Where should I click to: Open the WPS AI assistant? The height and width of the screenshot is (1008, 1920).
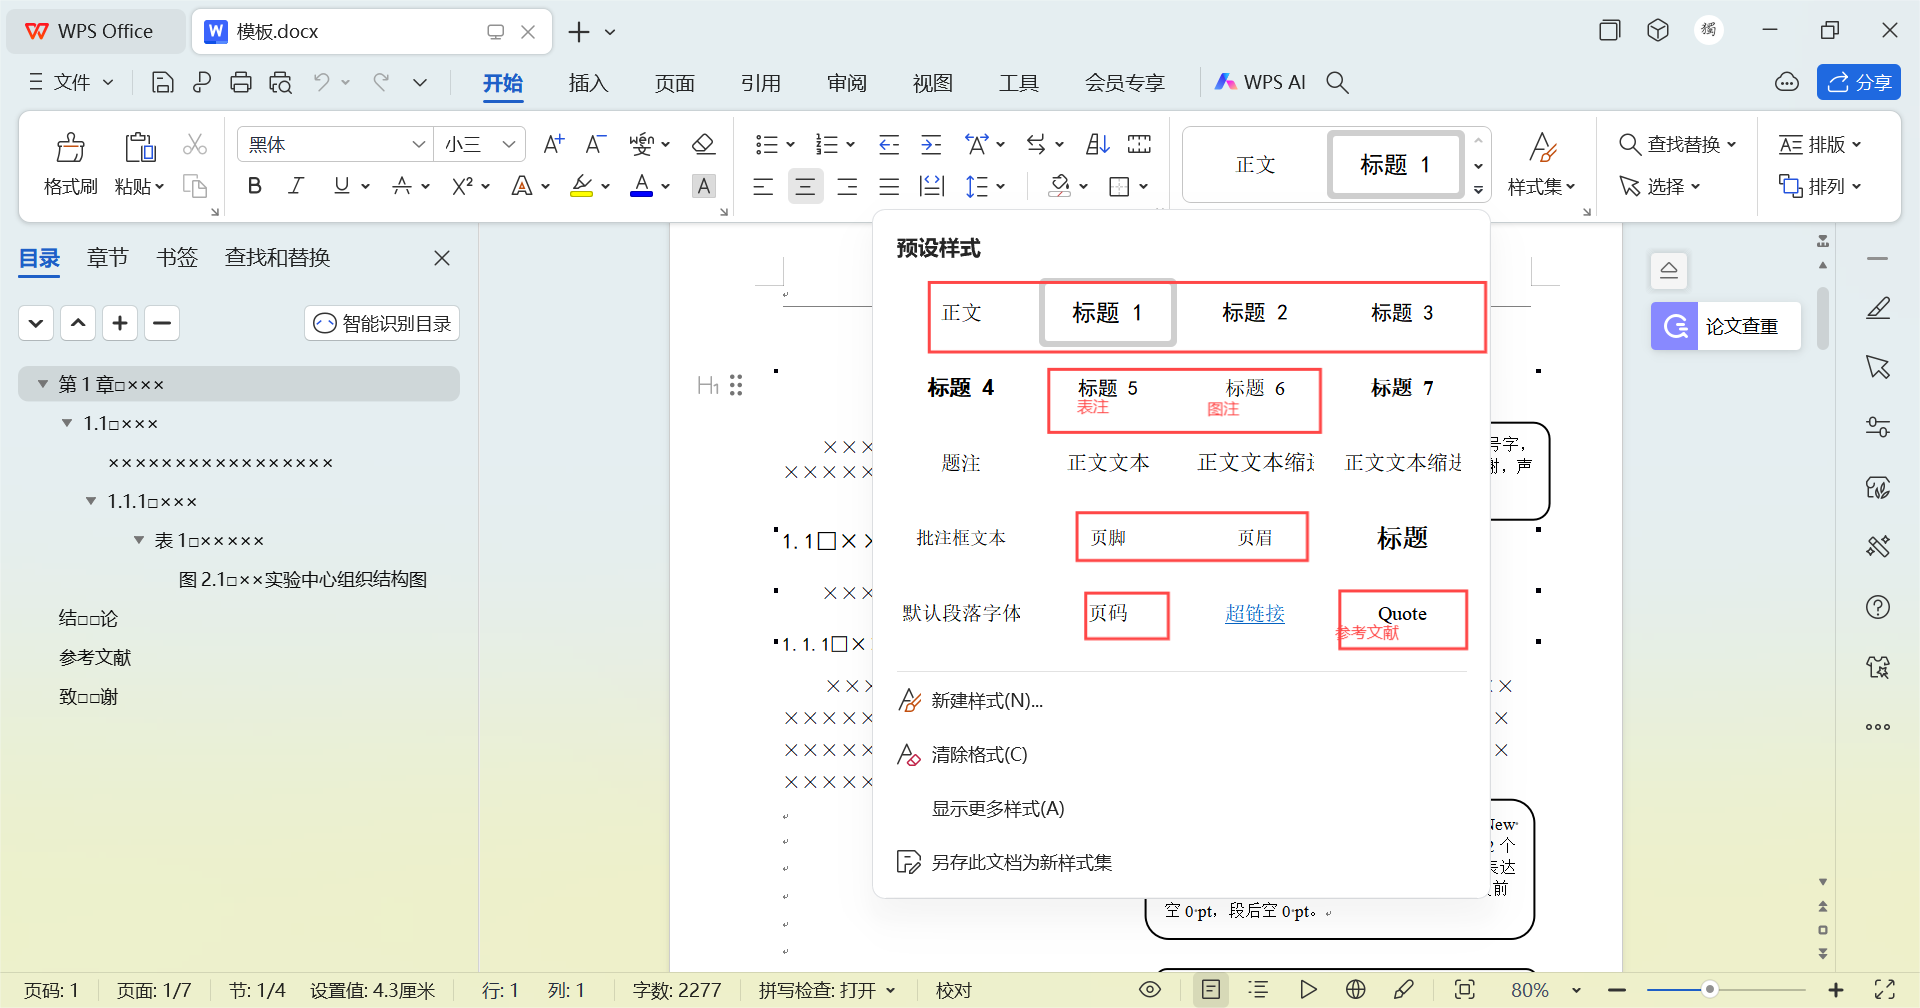(x=1260, y=83)
